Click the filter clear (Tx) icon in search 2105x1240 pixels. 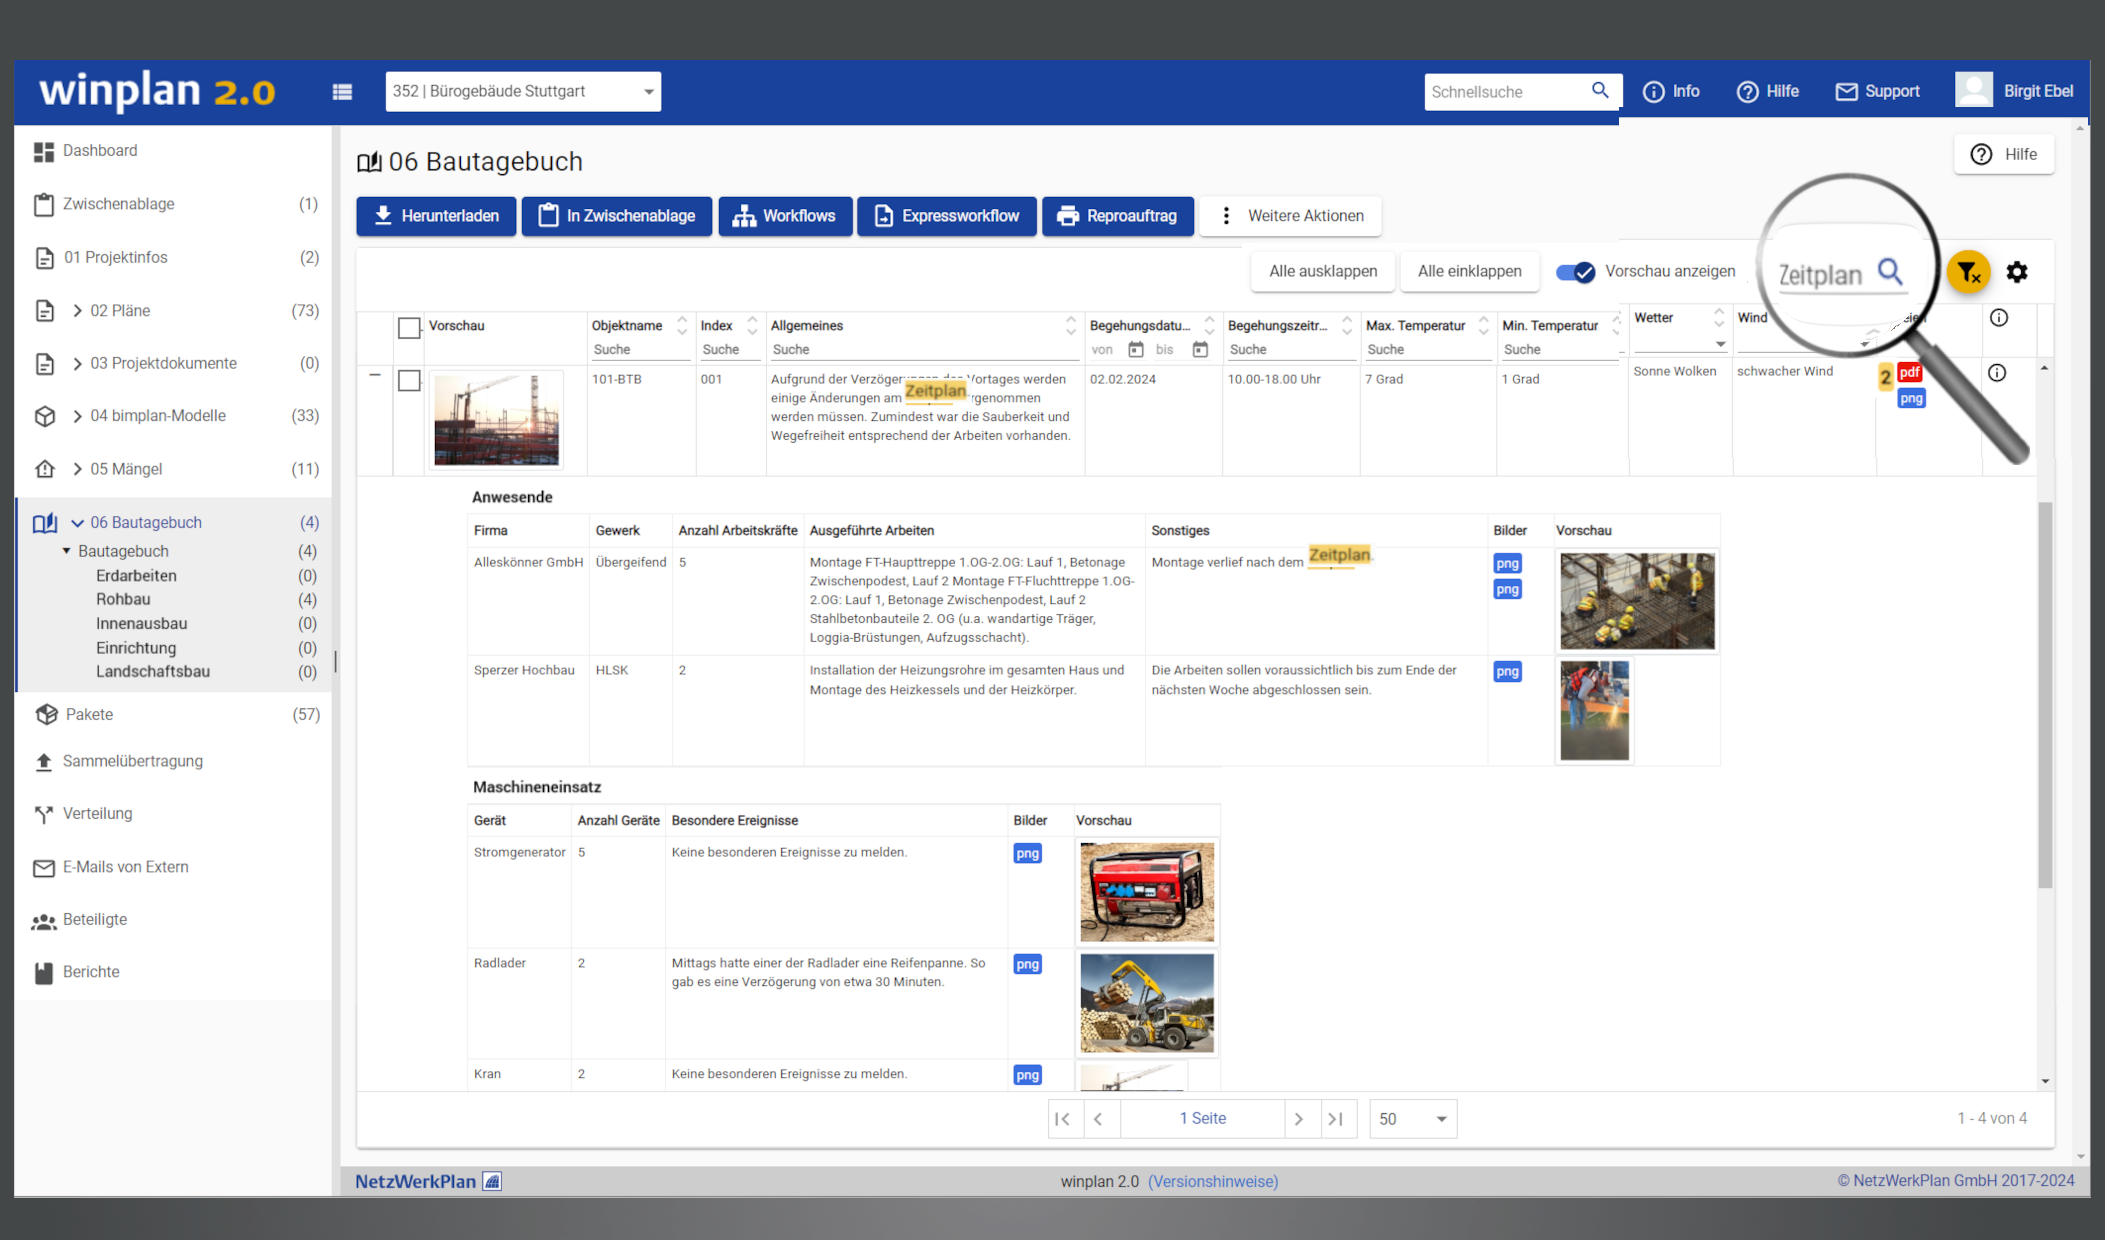click(1969, 270)
